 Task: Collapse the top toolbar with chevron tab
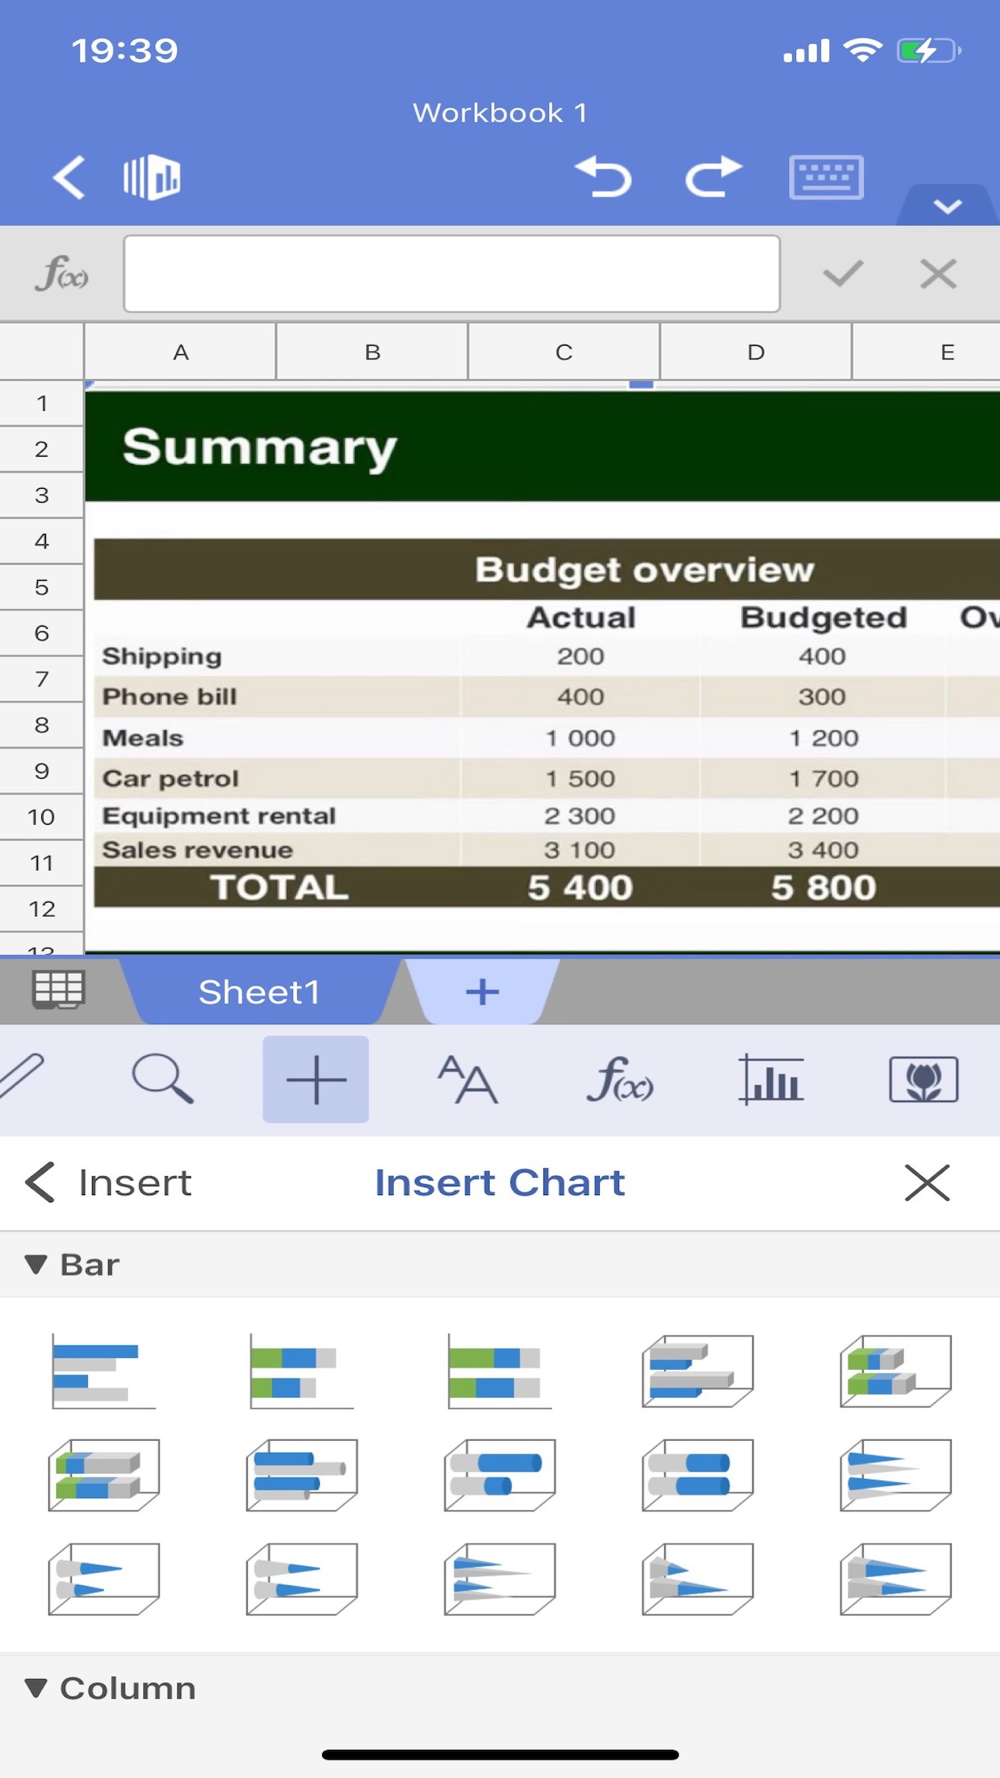click(947, 205)
